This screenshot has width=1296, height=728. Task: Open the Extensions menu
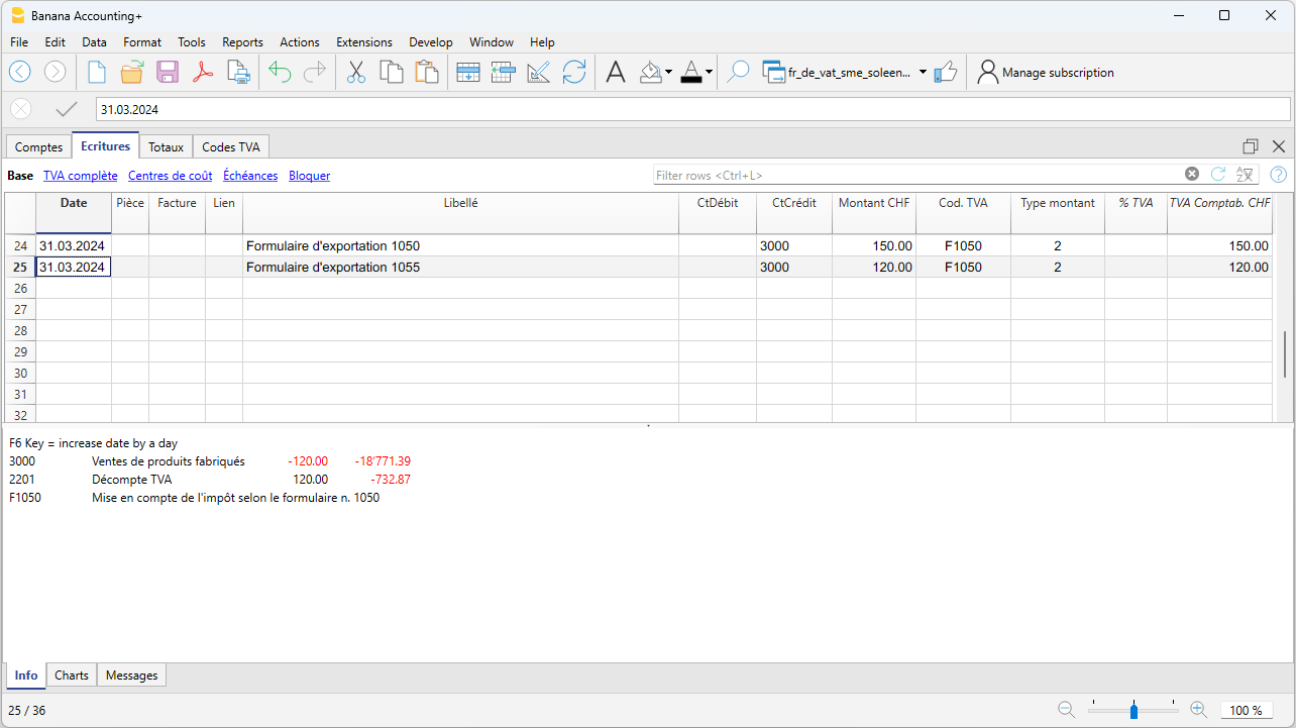click(x=364, y=42)
